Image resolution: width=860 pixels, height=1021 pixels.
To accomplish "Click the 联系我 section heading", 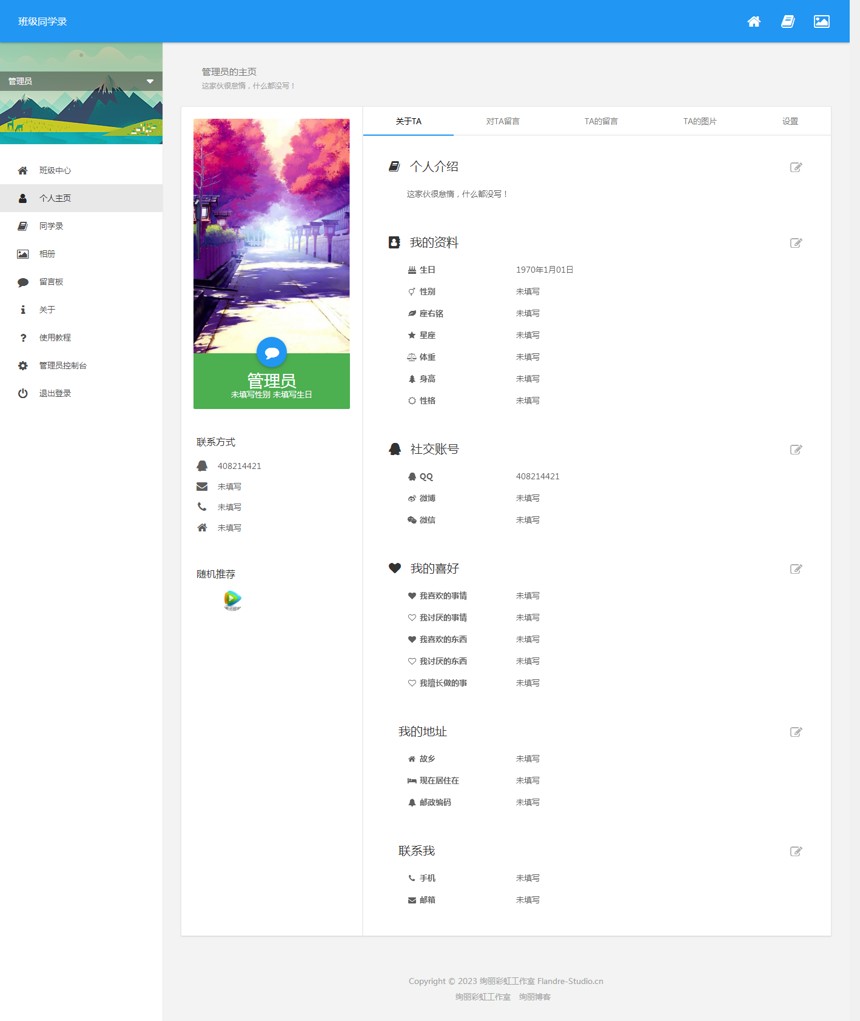I will (417, 851).
